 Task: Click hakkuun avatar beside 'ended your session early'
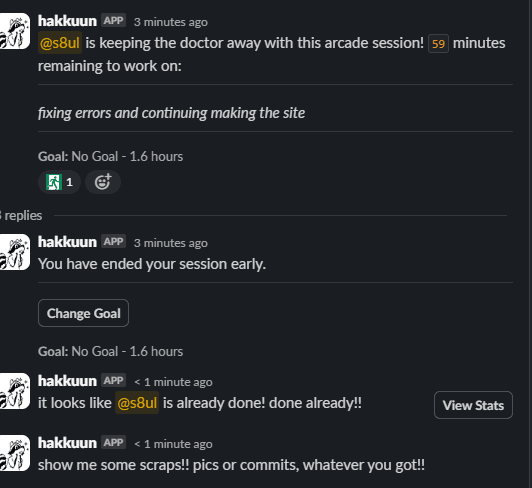click(14, 252)
